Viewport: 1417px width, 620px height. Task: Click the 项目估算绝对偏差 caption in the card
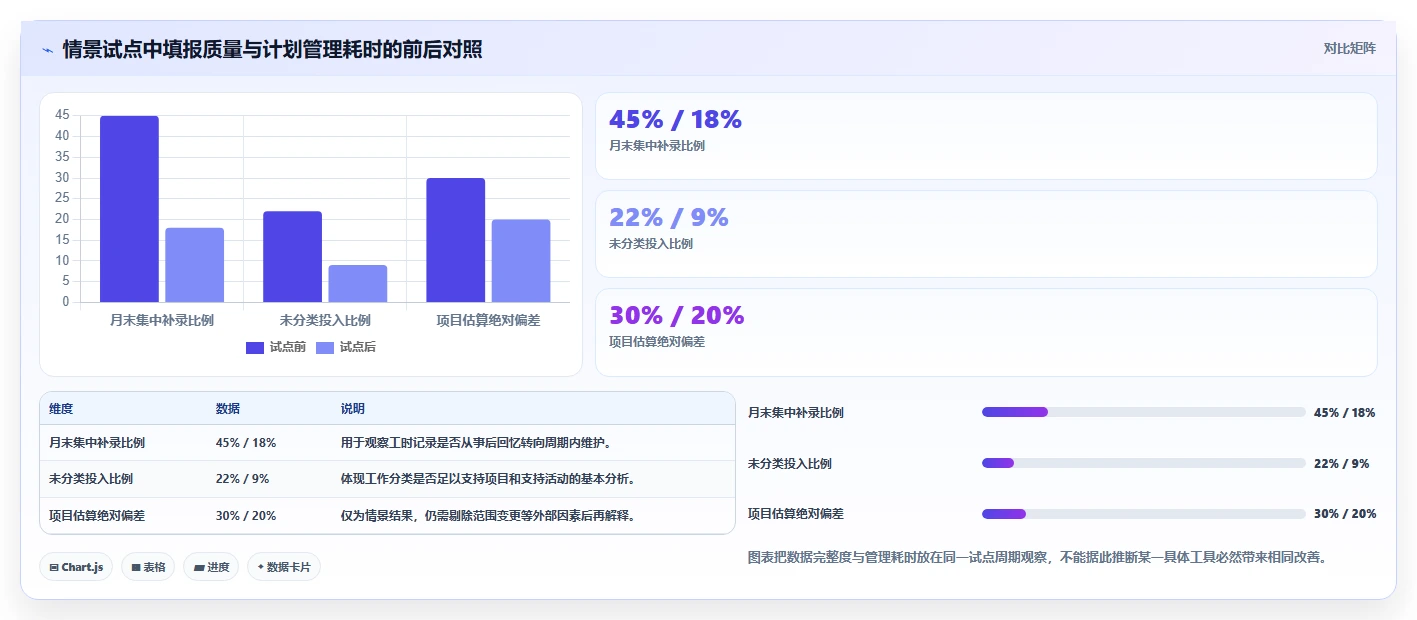(x=657, y=342)
